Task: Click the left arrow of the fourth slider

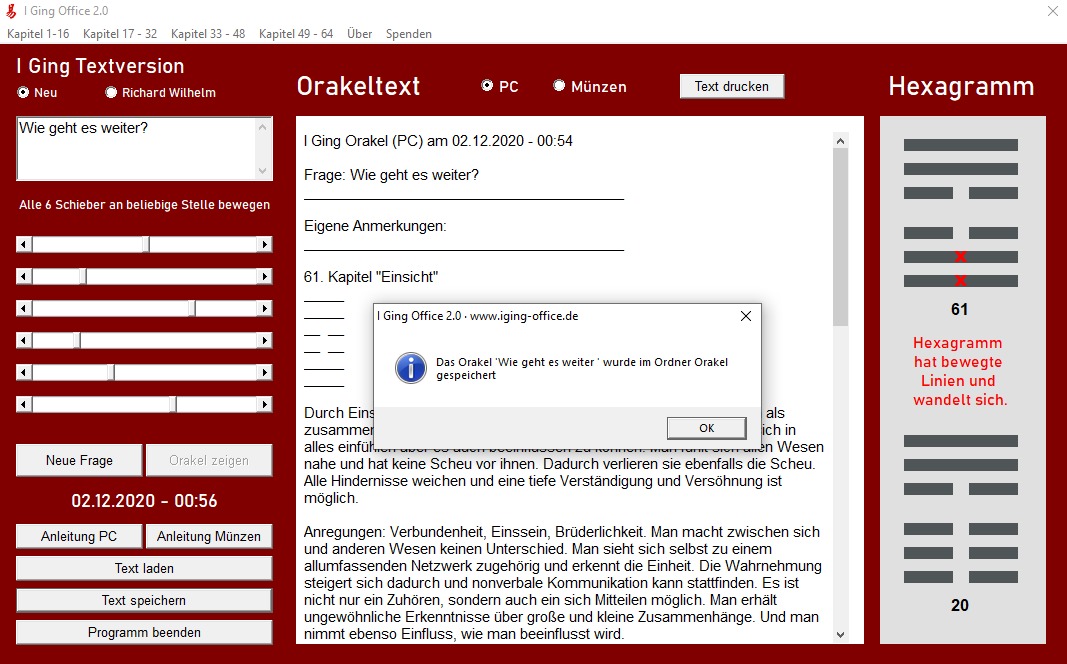Action: tap(24, 340)
